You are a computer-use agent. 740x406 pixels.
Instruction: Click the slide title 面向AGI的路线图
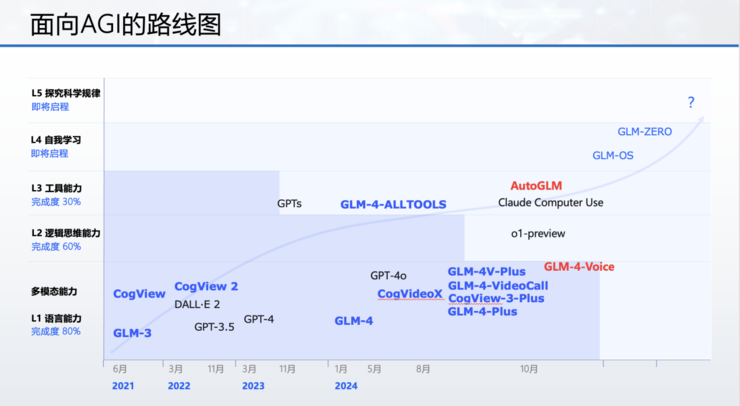126,25
